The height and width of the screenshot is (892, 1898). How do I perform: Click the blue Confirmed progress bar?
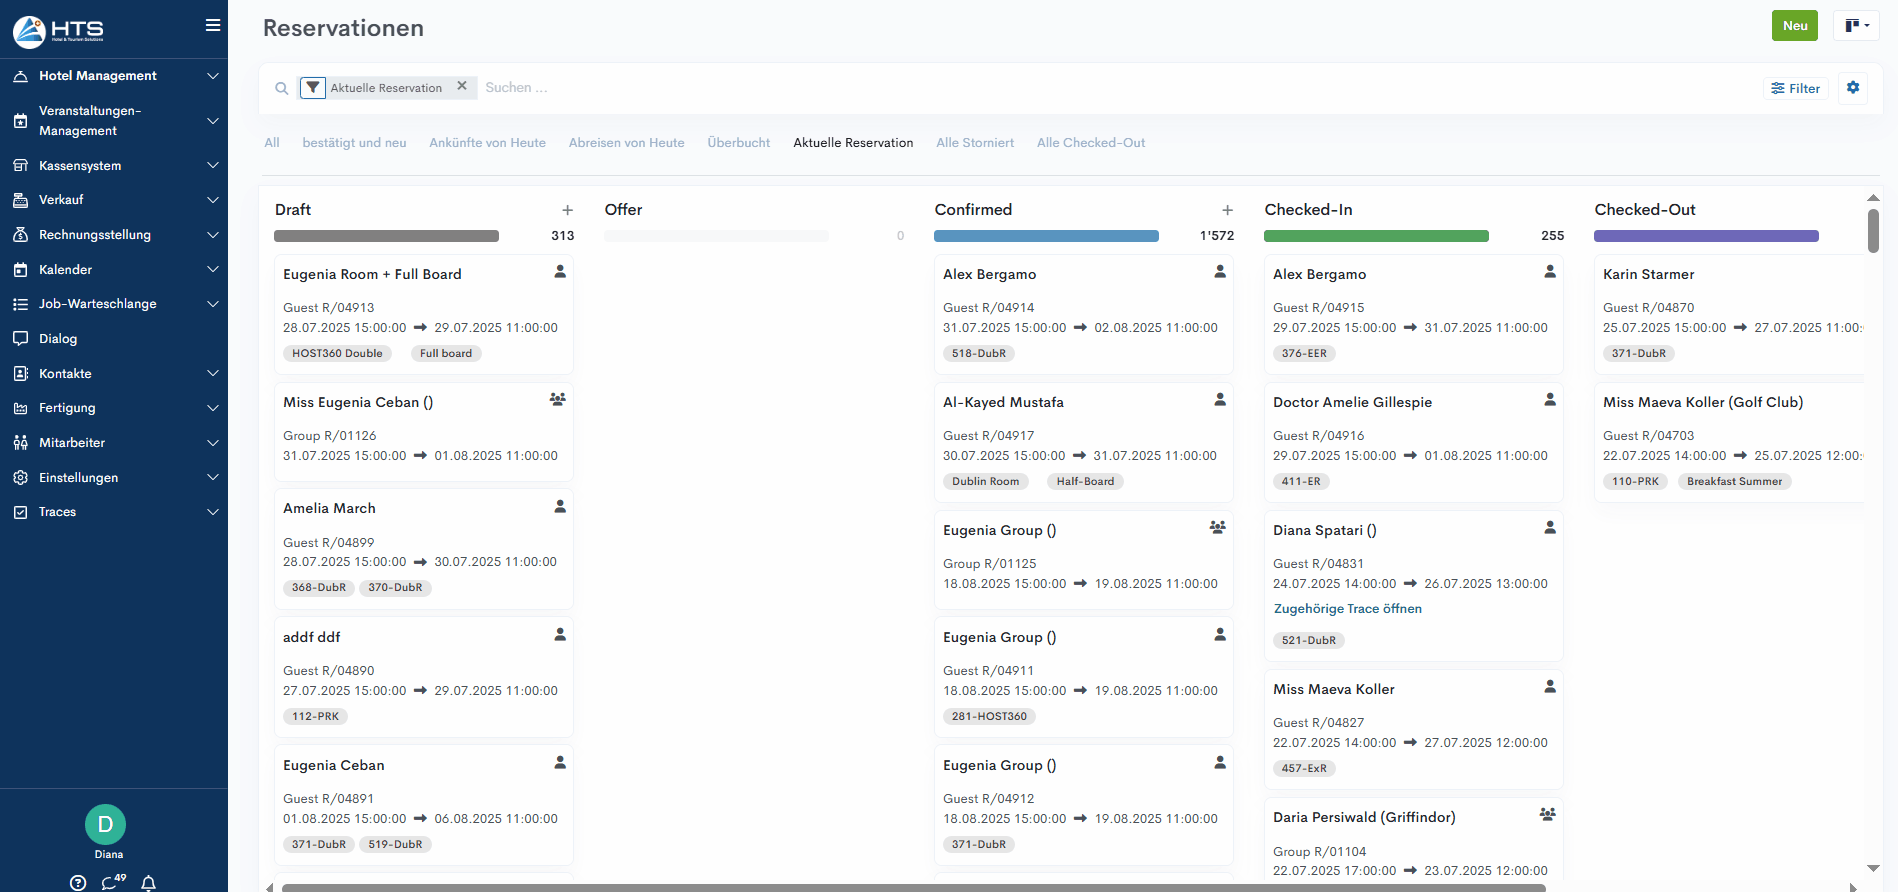(x=1046, y=236)
